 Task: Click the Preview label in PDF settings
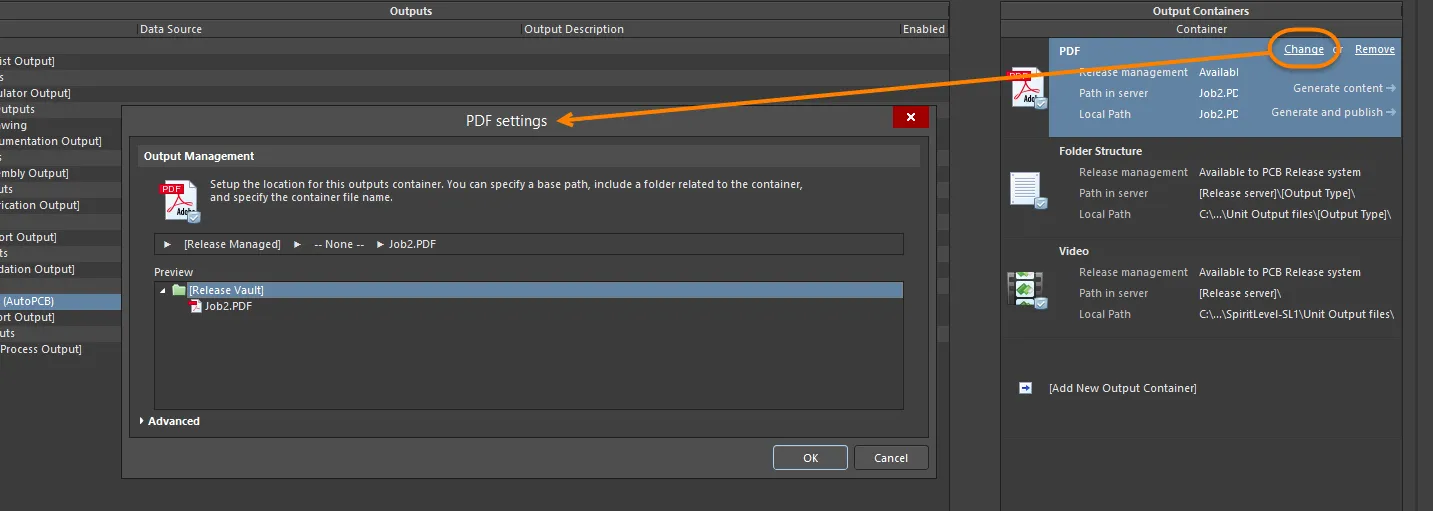click(174, 272)
